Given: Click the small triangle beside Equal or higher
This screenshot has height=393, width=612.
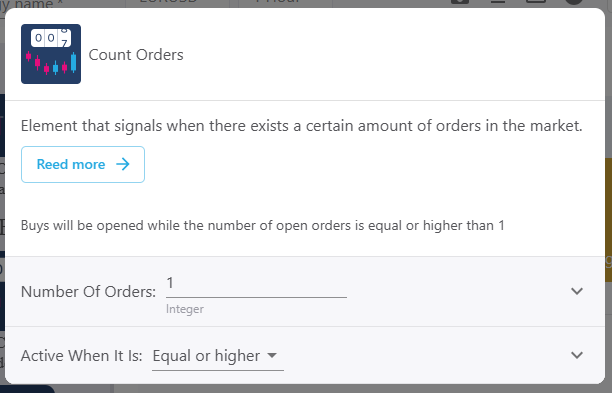Looking at the screenshot, I should pos(272,356).
